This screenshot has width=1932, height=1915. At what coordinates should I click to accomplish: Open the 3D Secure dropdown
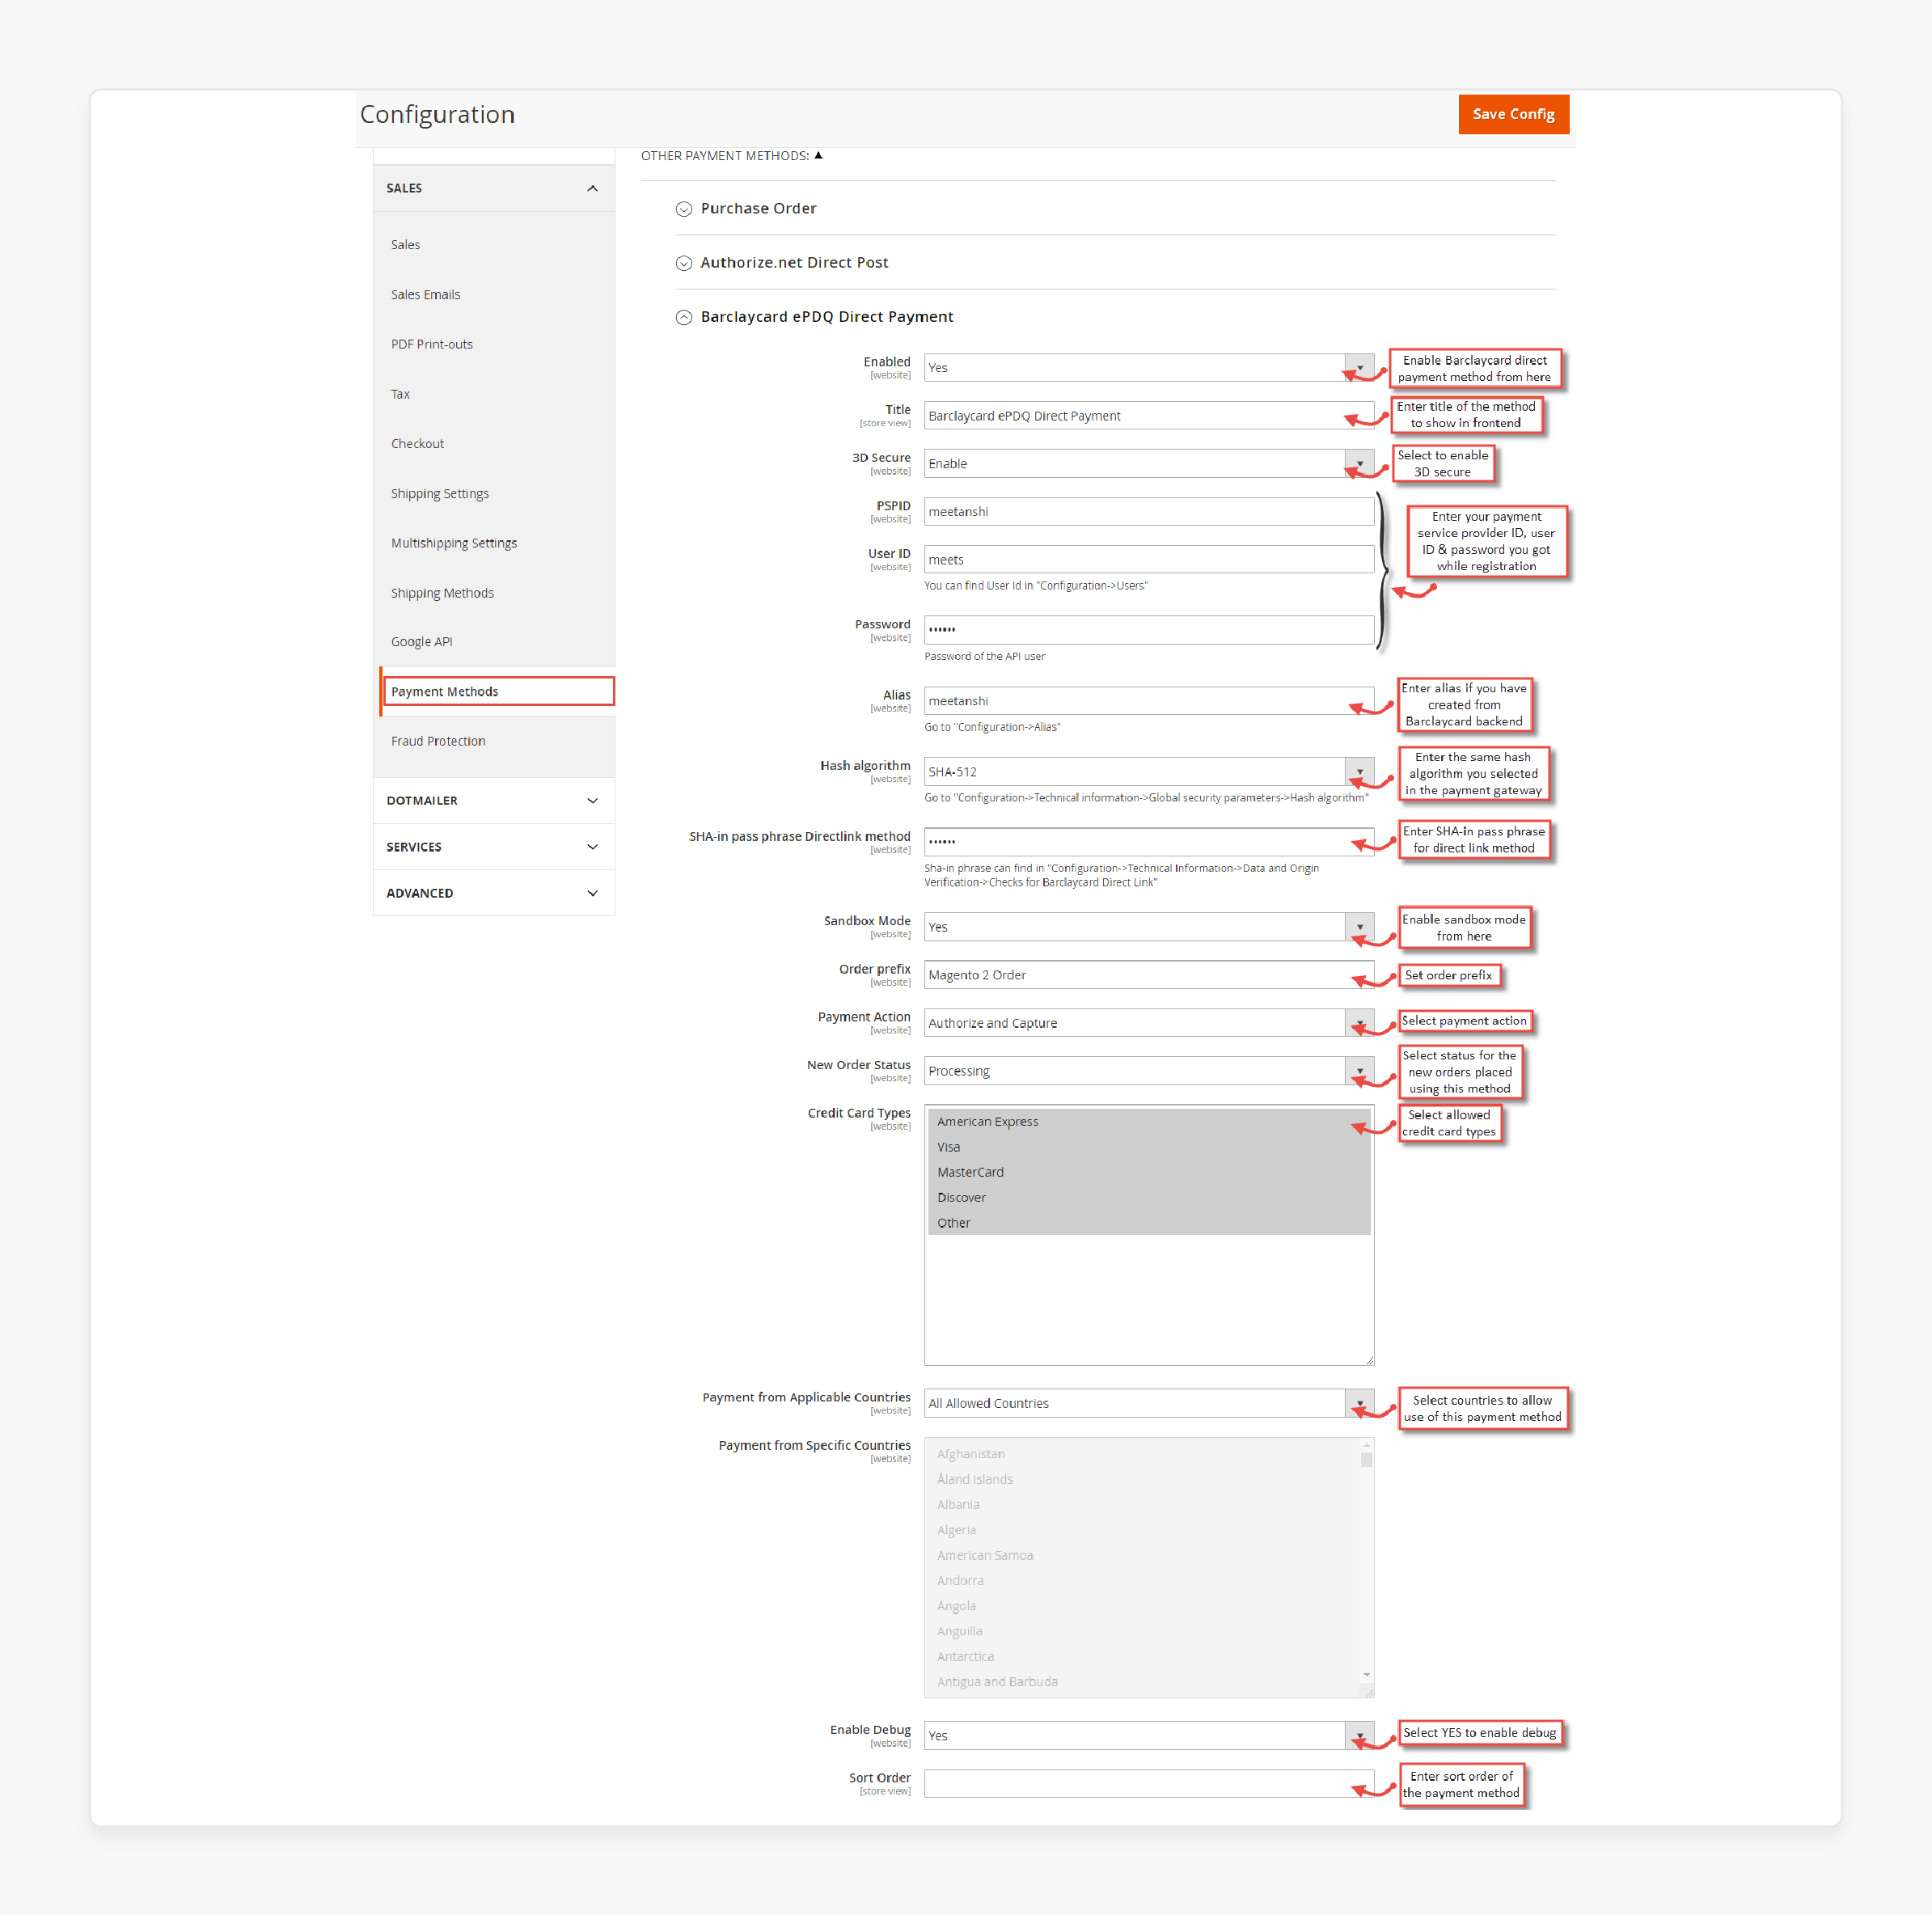(1148, 463)
